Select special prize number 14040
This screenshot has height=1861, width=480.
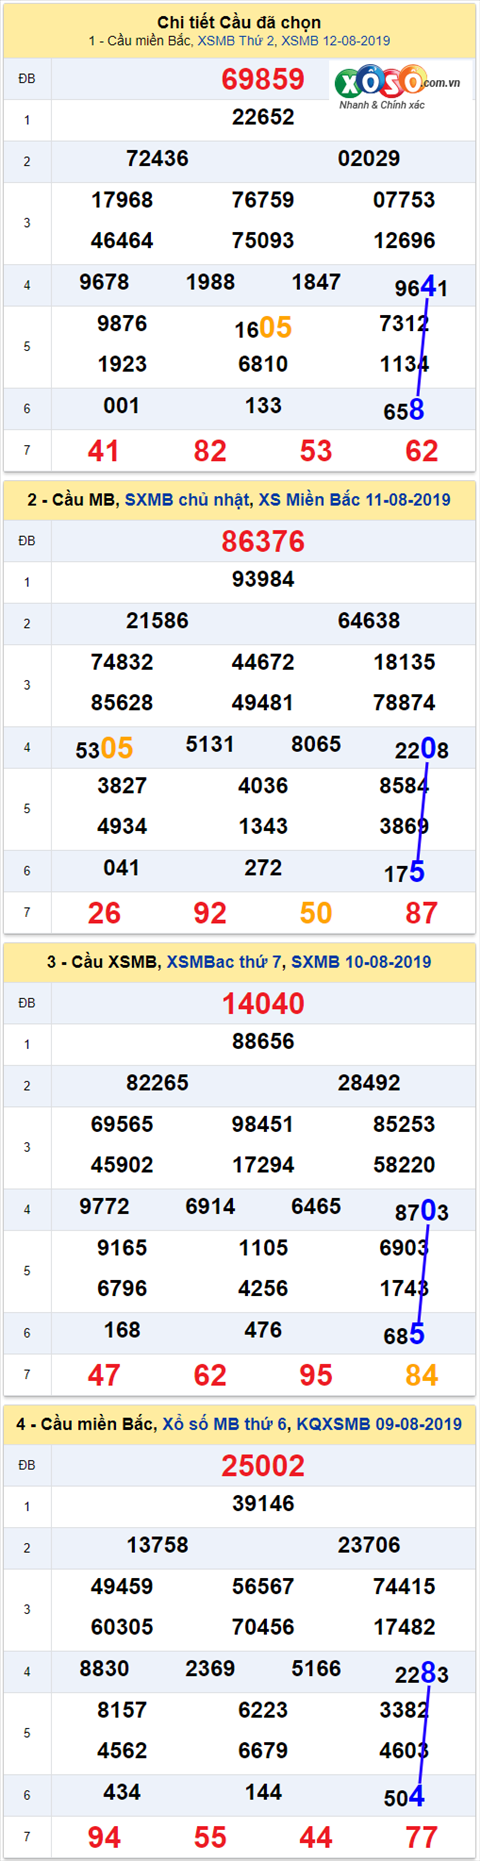[x=263, y=1004]
